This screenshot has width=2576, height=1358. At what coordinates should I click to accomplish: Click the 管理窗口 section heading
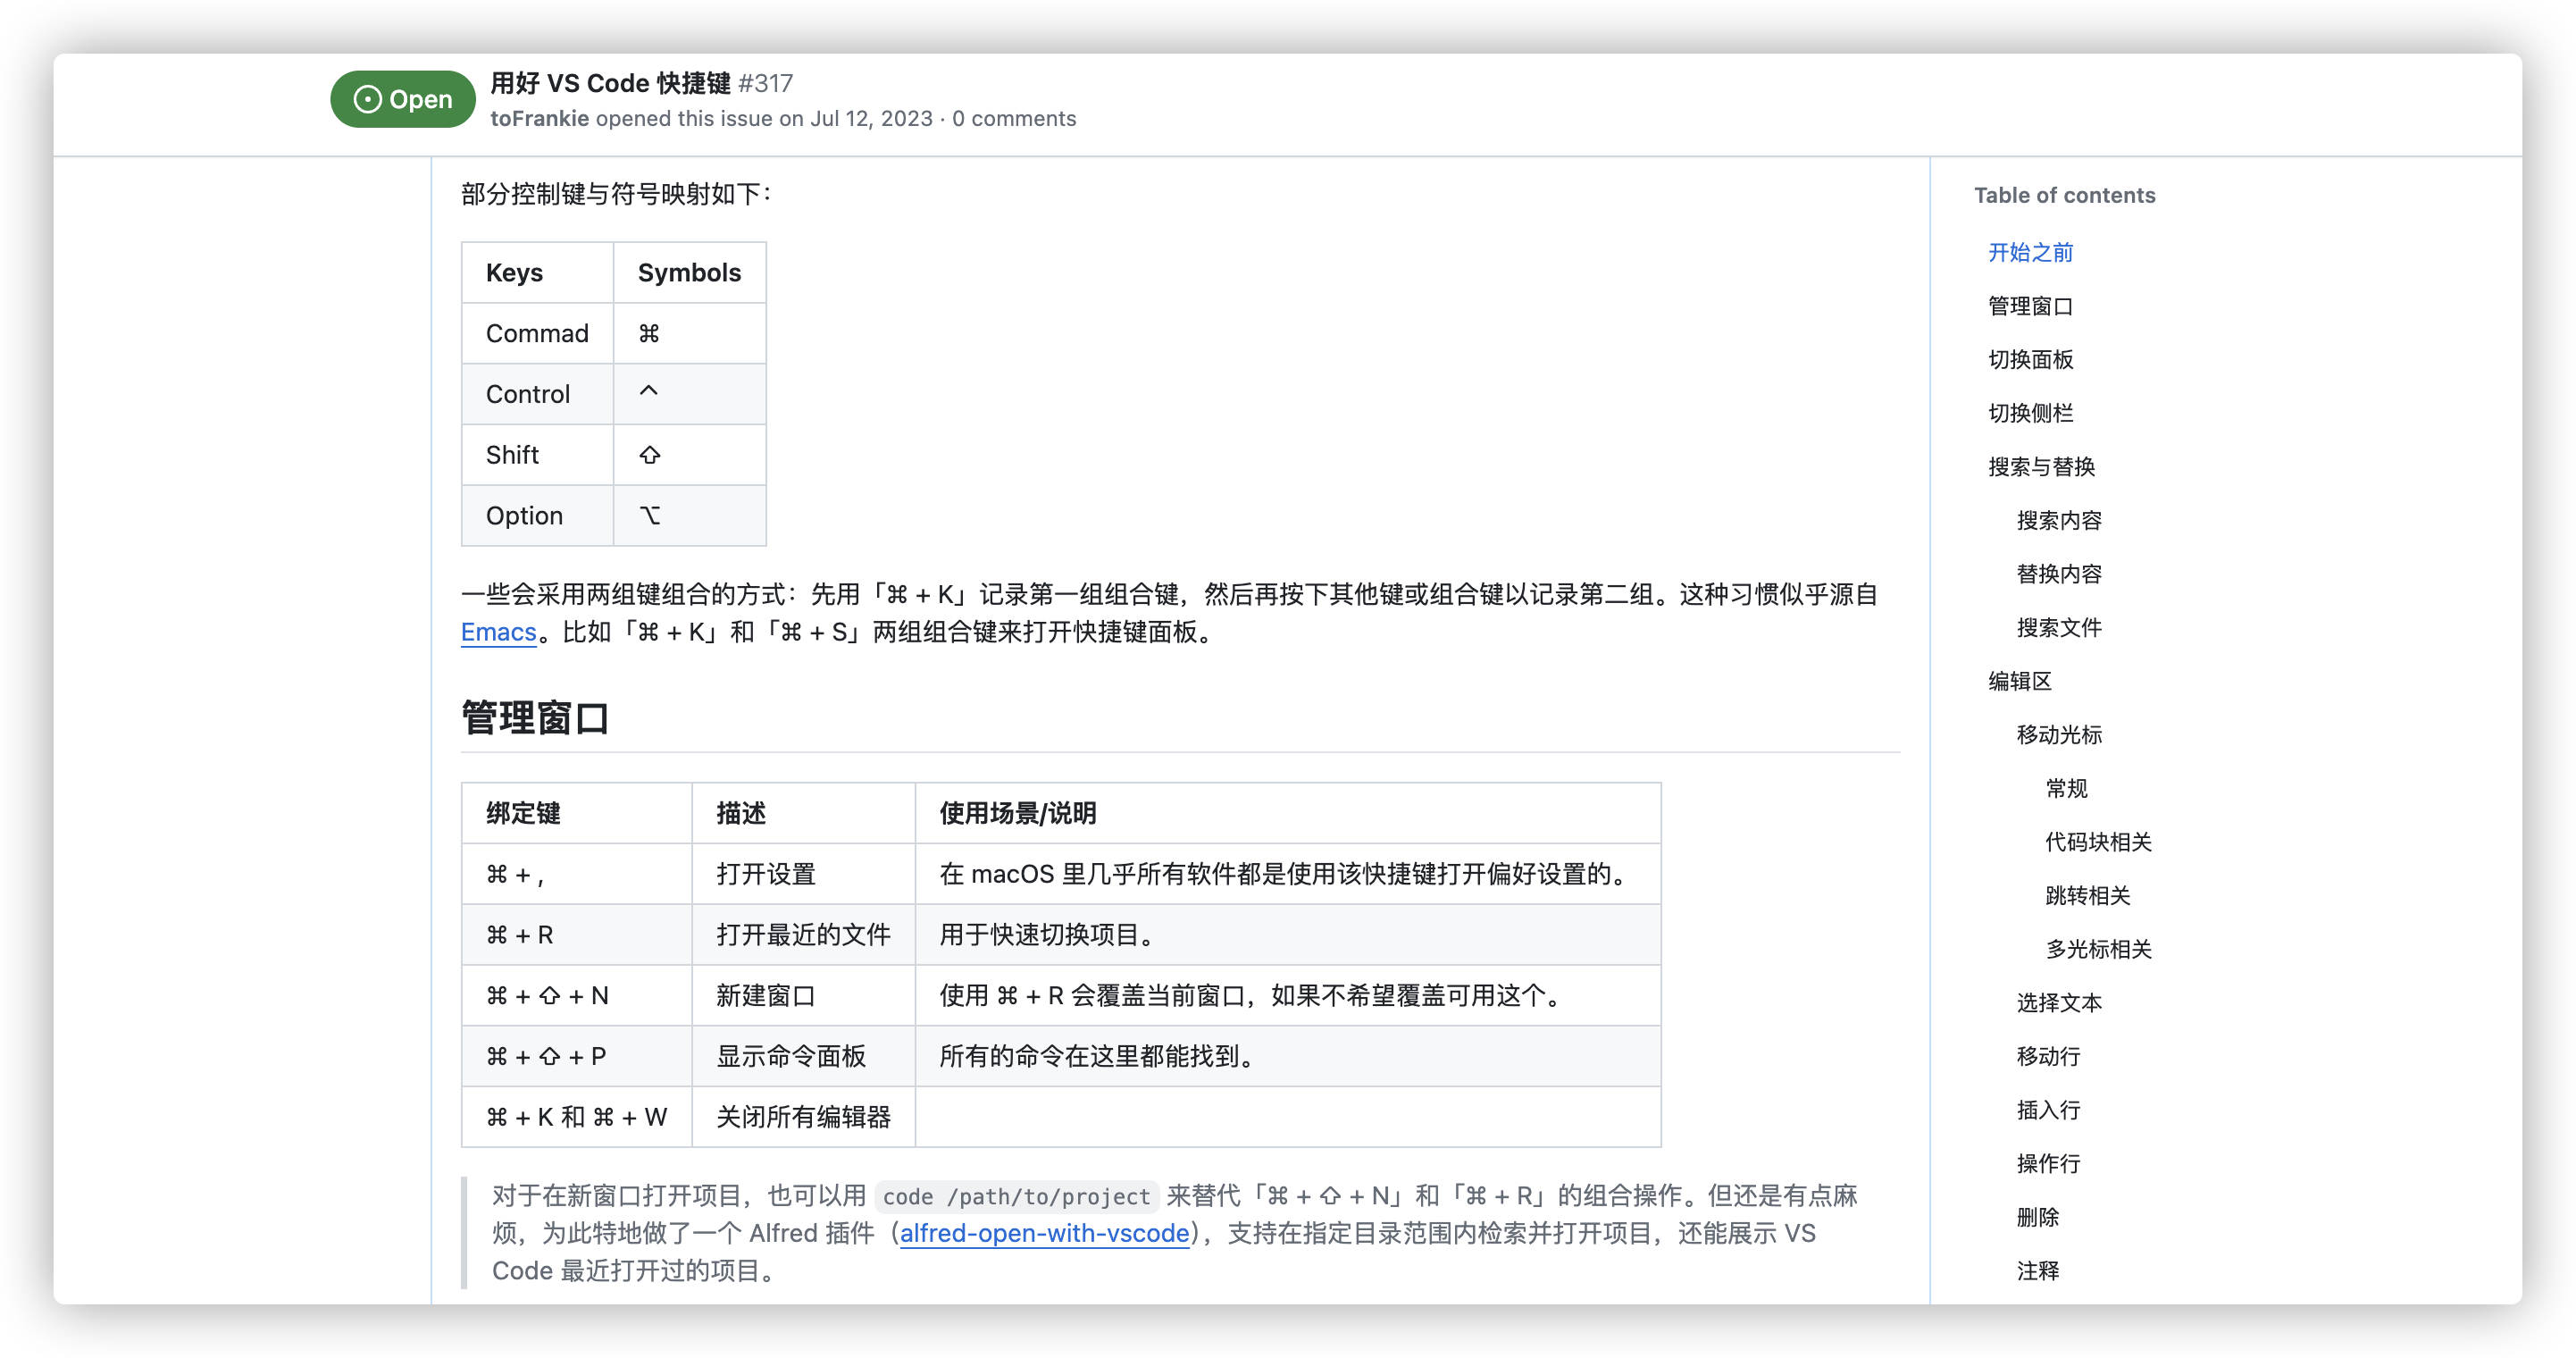tap(535, 718)
